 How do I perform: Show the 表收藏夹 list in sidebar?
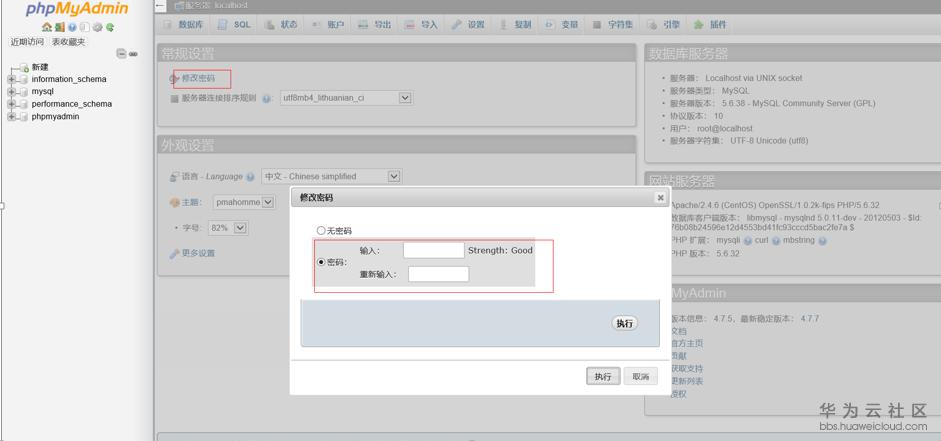point(68,42)
